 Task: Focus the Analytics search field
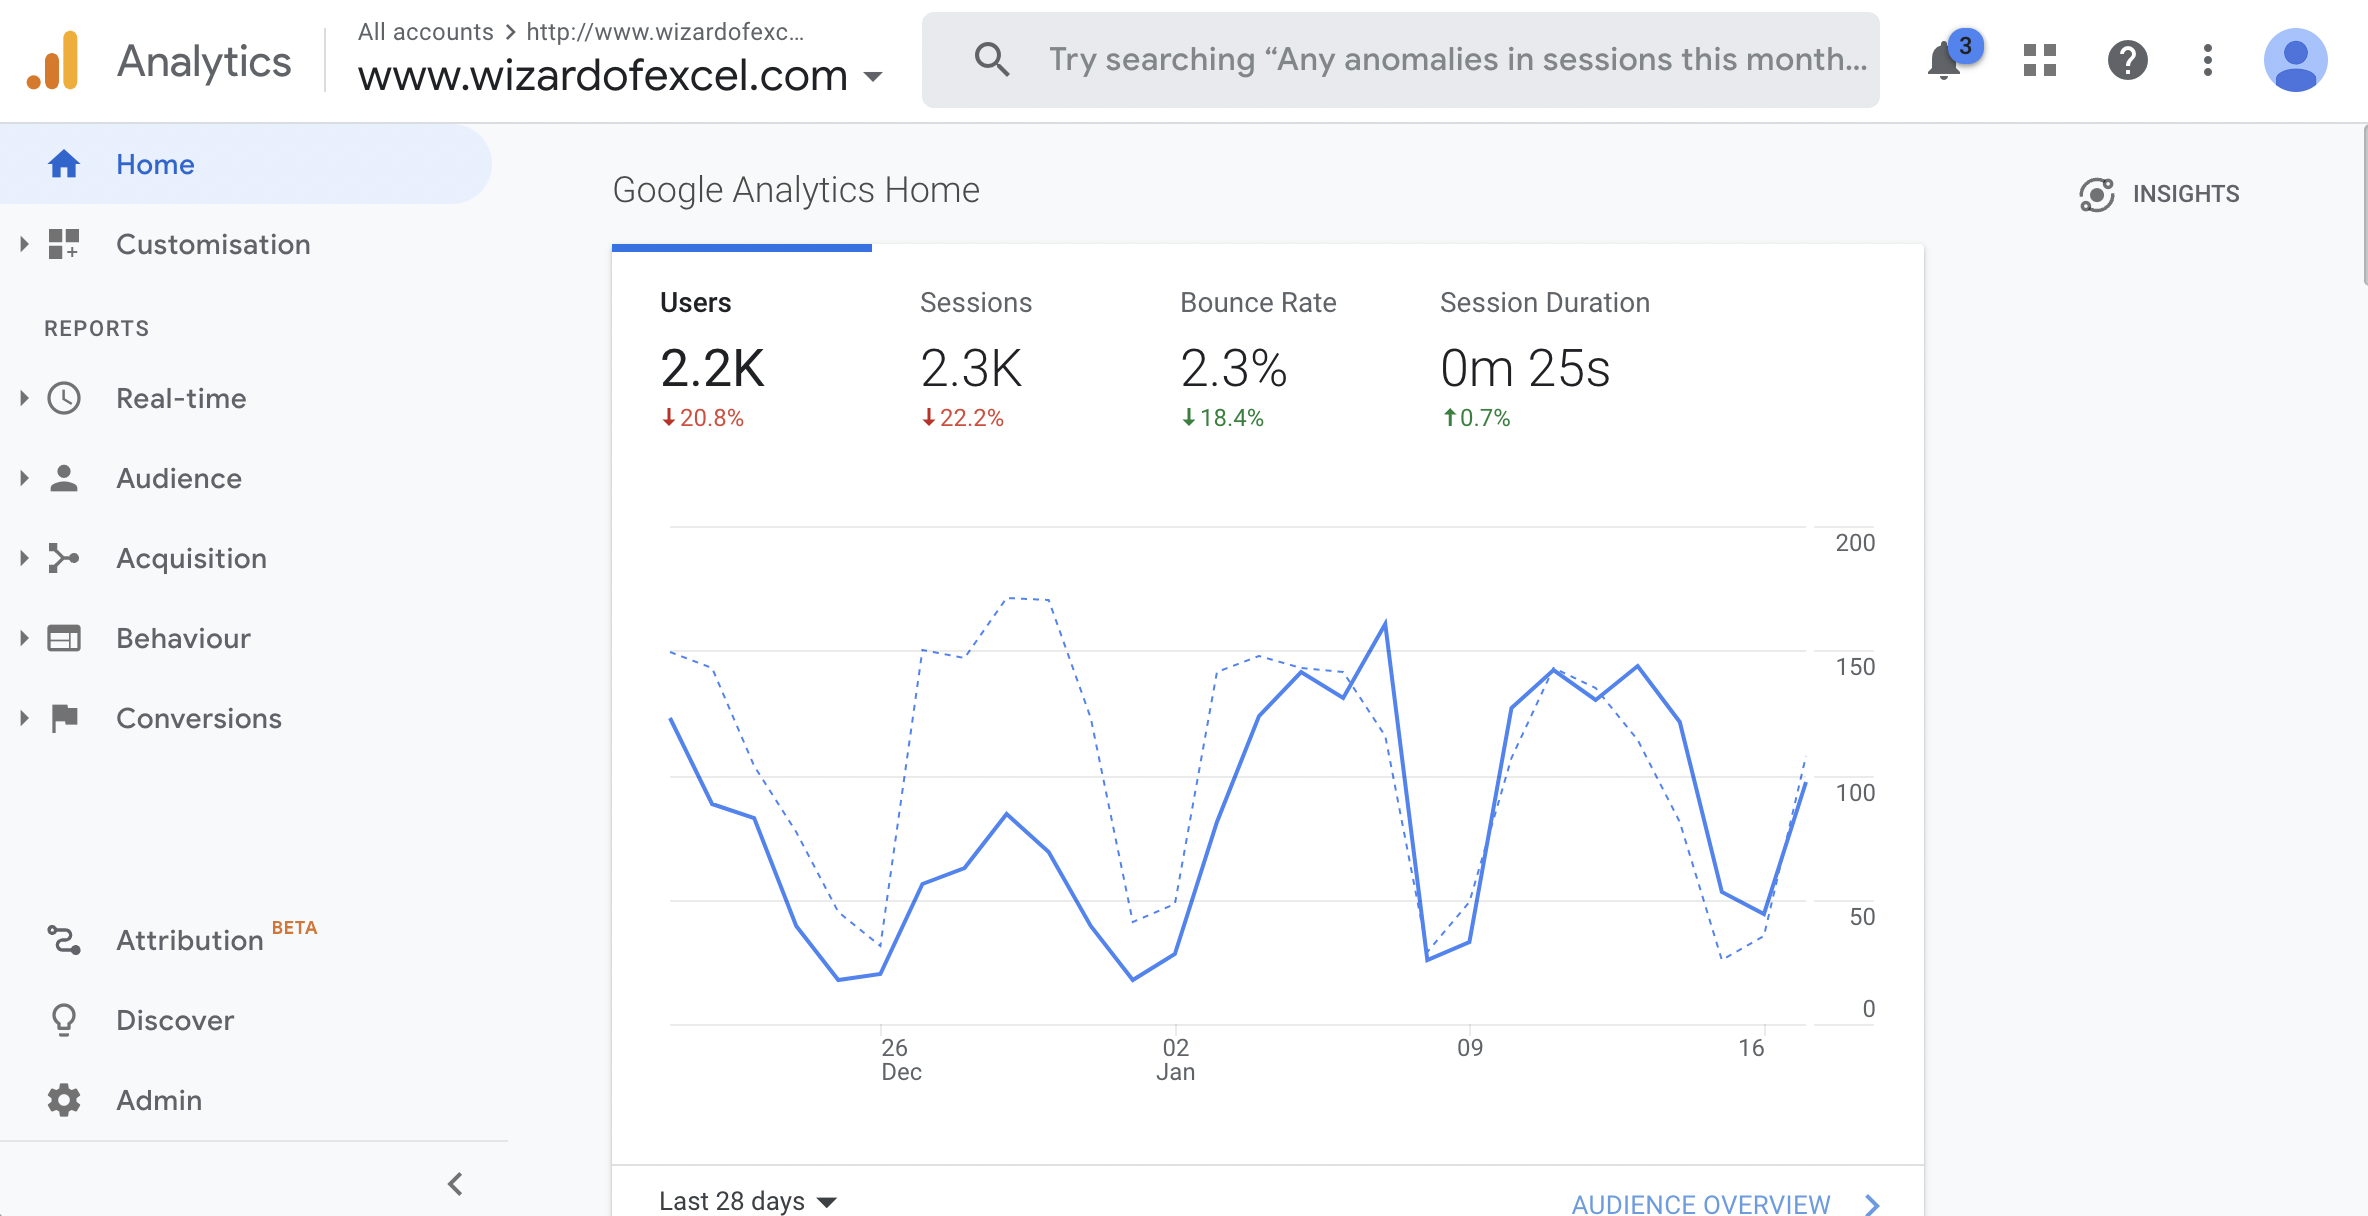pyautogui.click(x=1400, y=60)
